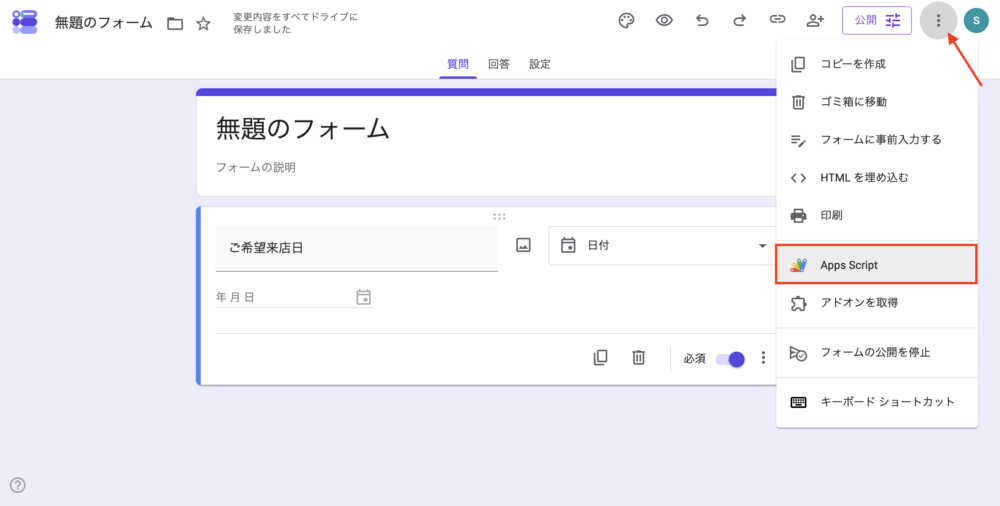Undo the last change
The height and width of the screenshot is (506, 1000).
702,21
